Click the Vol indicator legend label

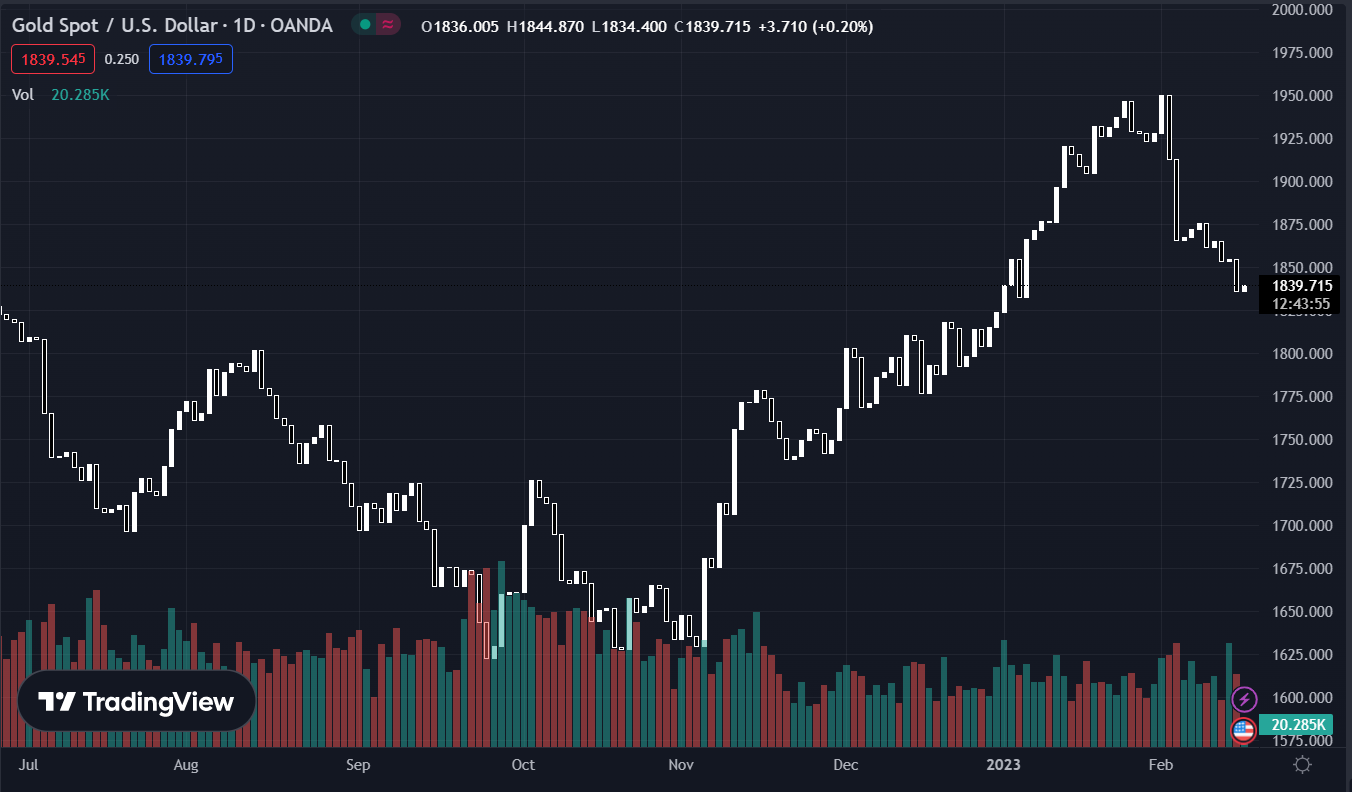23,95
